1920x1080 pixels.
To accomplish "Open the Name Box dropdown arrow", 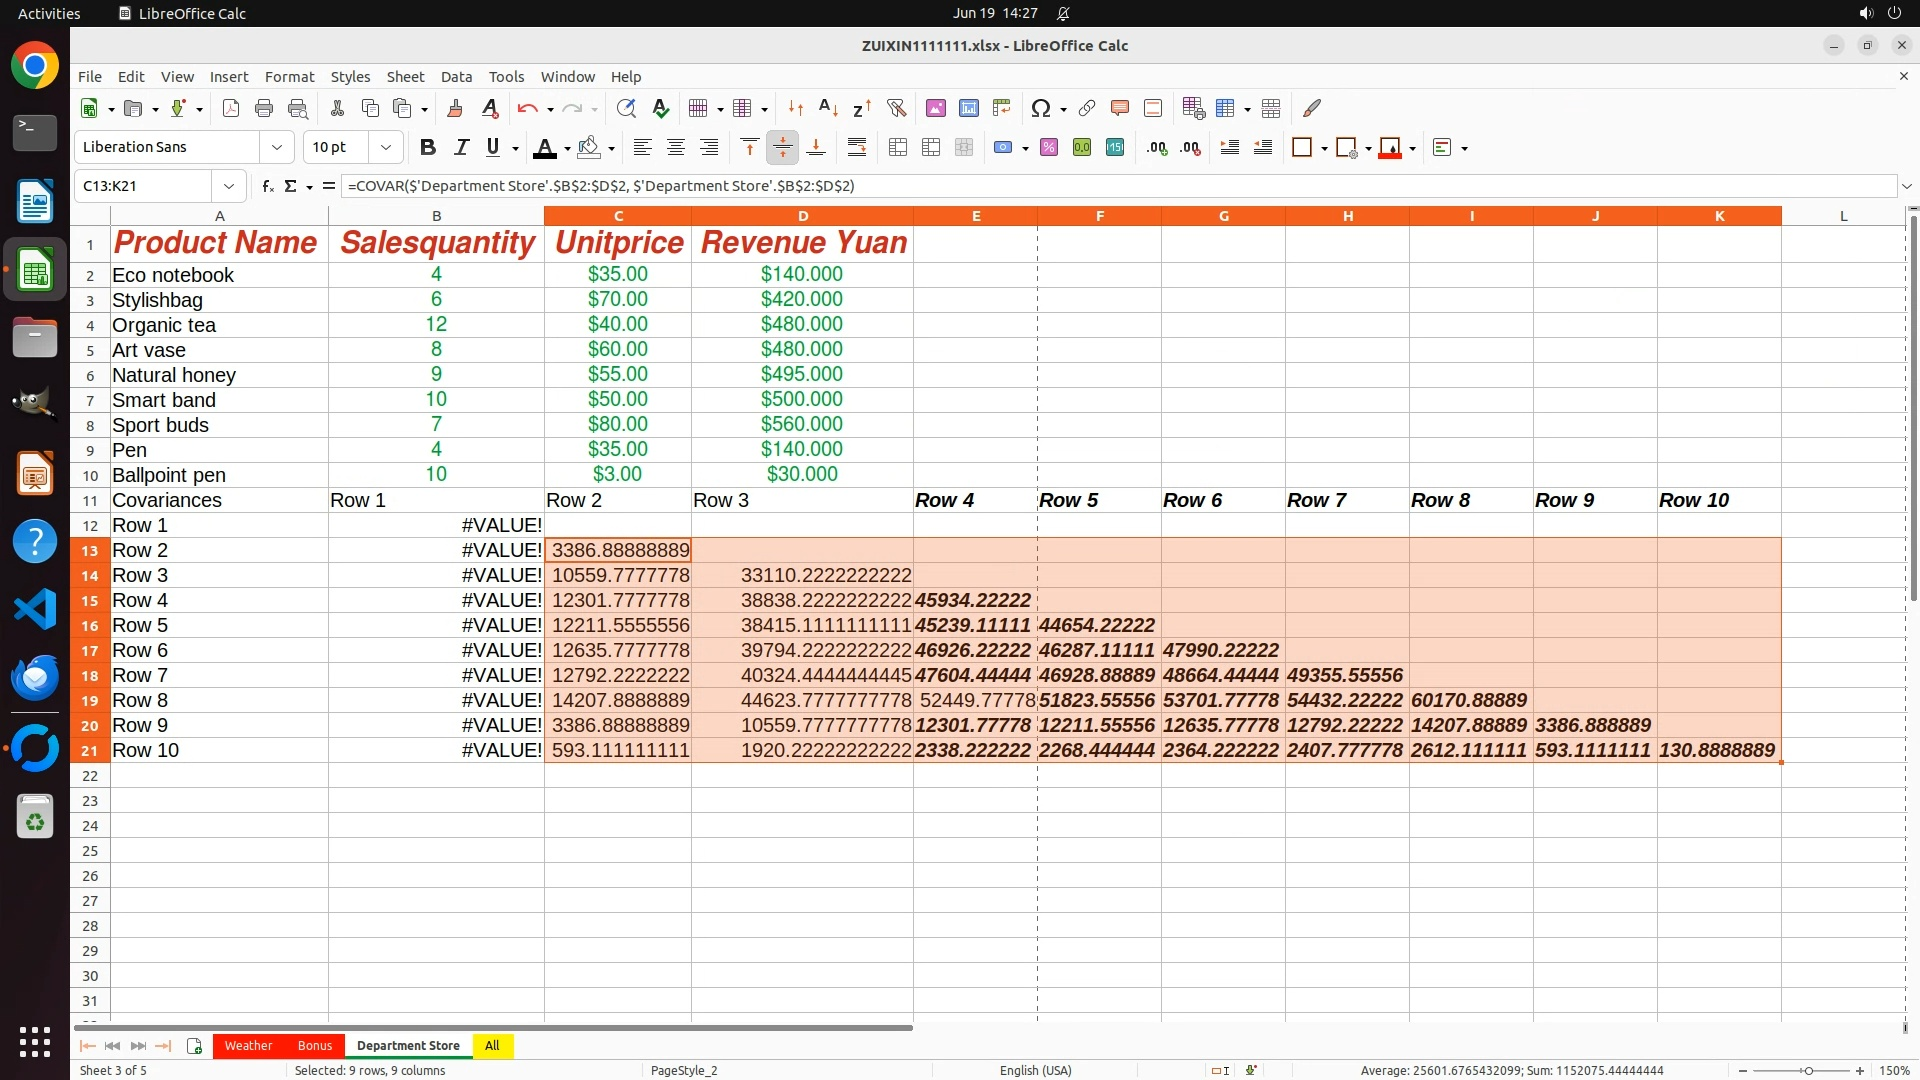I will (229, 186).
